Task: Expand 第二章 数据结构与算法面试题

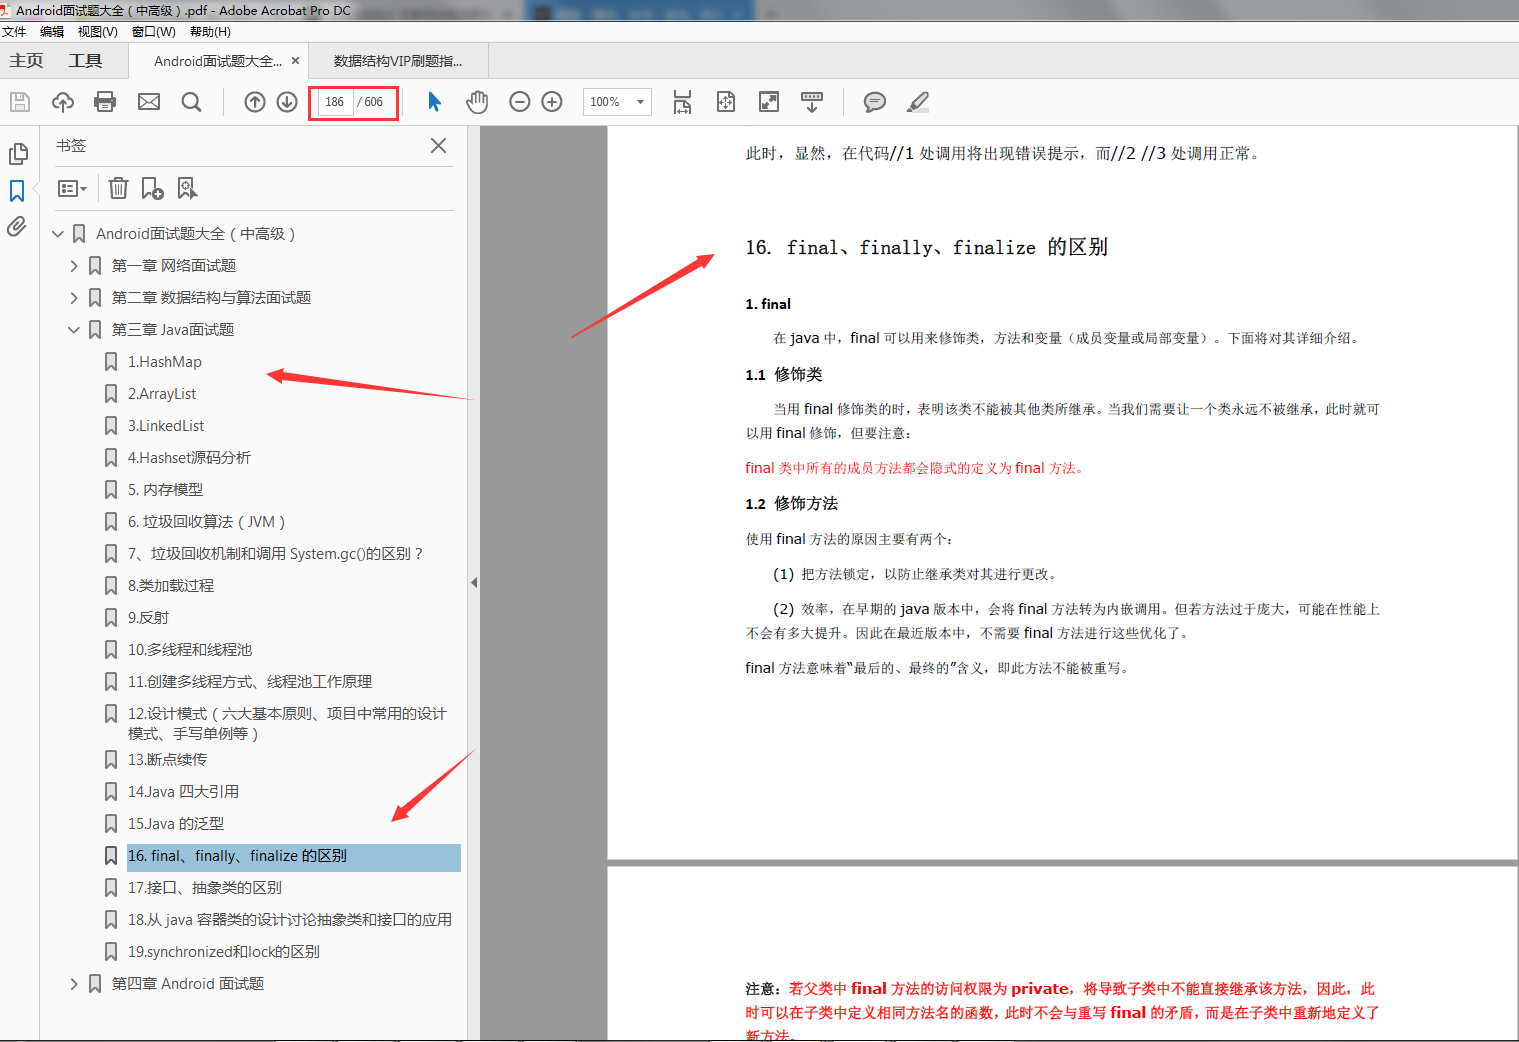Action: (x=74, y=298)
